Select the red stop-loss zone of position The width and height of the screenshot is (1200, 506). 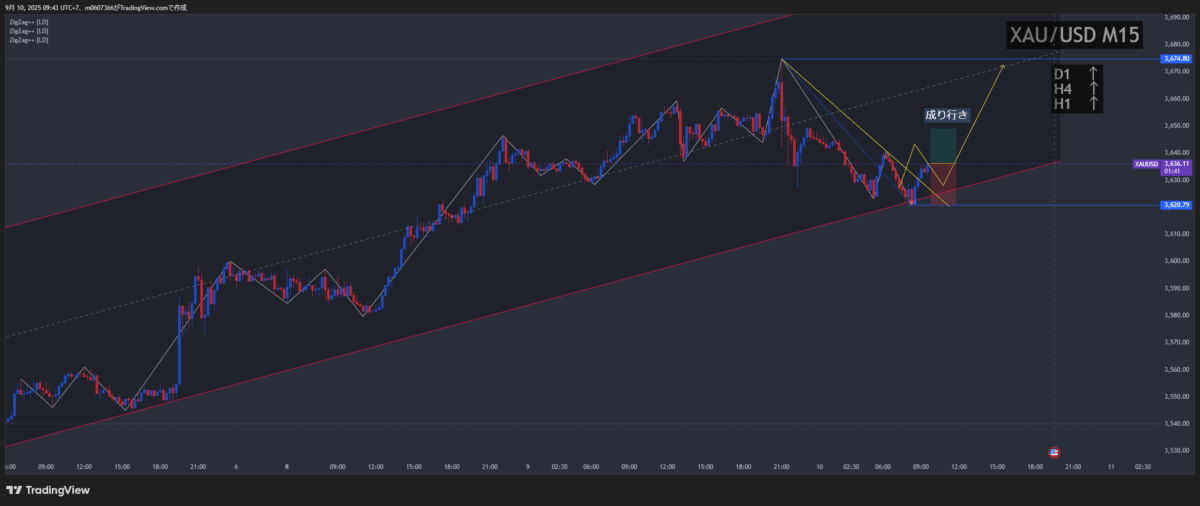[x=943, y=184]
